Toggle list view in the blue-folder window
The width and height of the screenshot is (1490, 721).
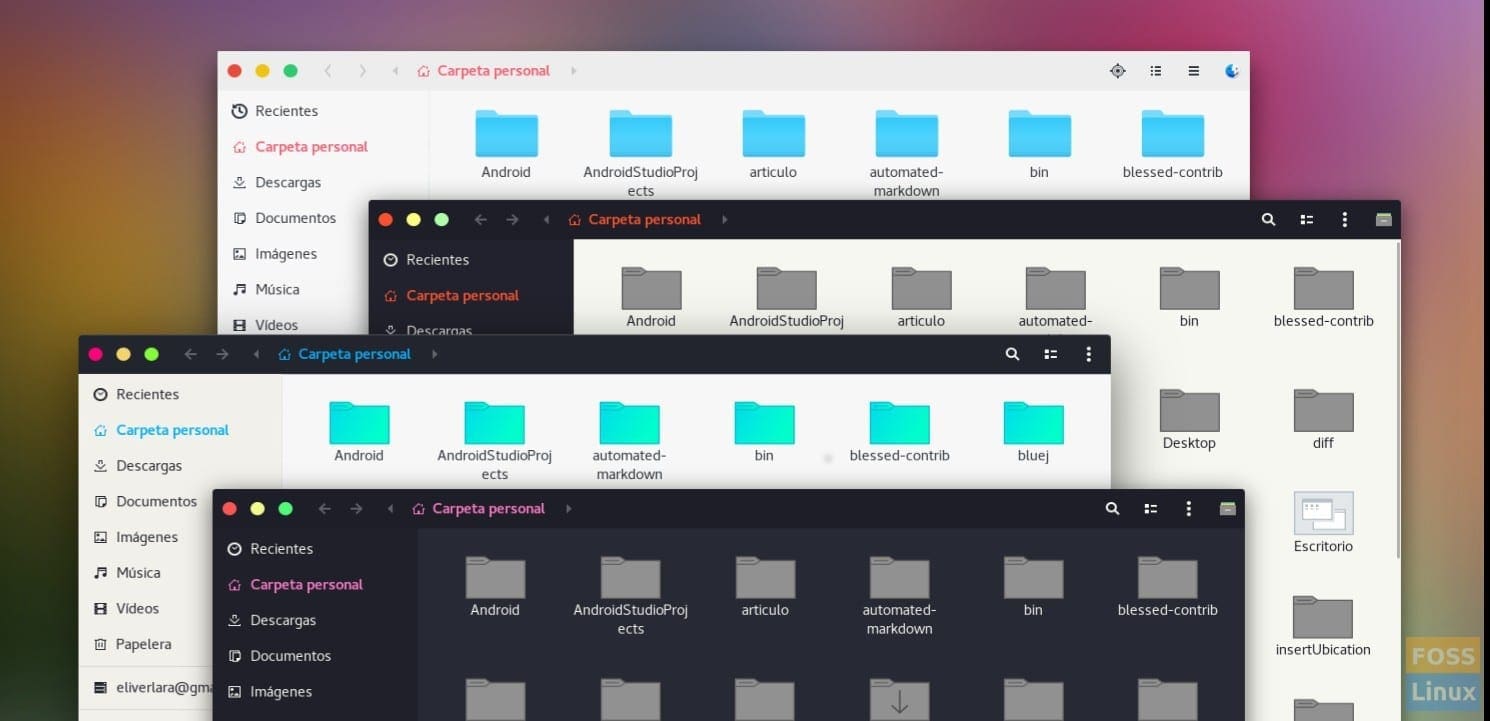(1156, 71)
